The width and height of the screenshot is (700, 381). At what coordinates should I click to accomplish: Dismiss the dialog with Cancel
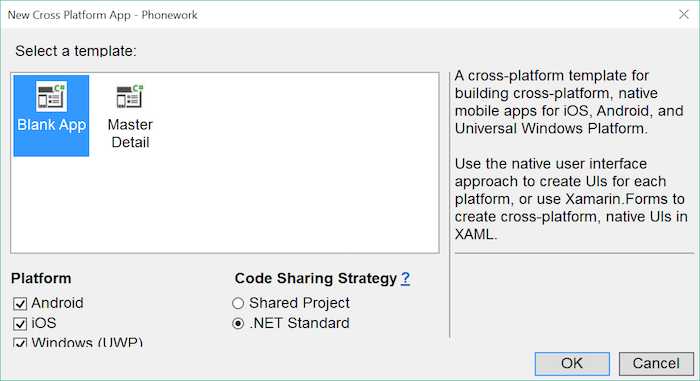point(656,364)
